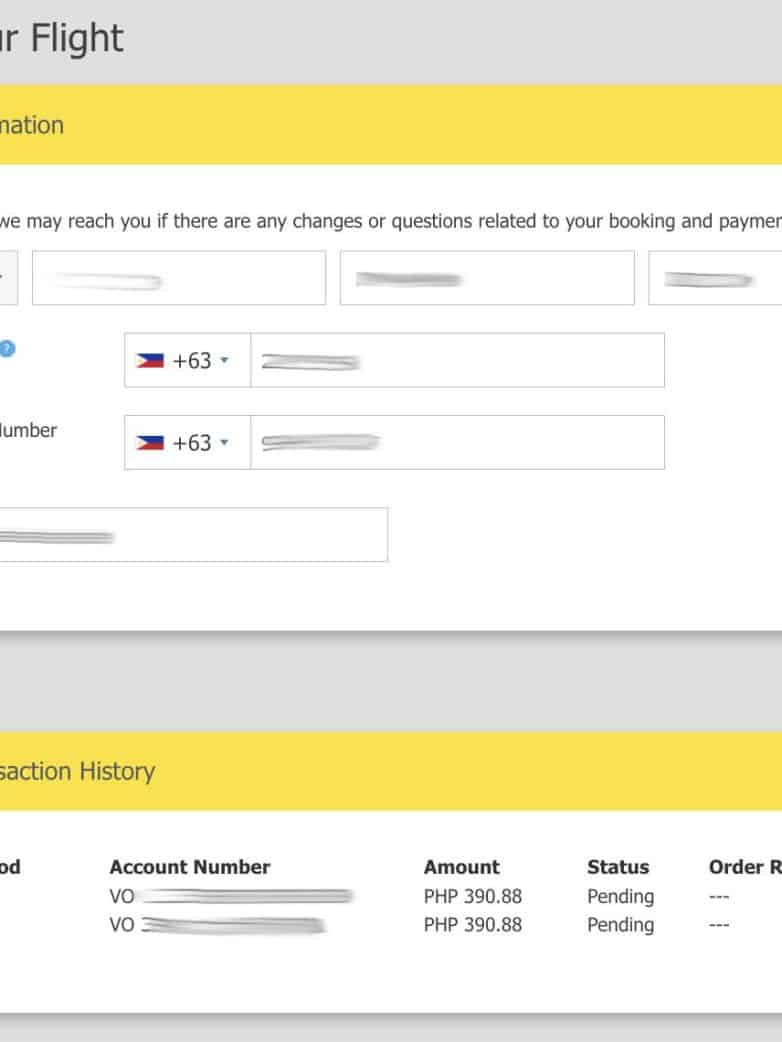Open the title dropdown left of the name fields

(8, 277)
